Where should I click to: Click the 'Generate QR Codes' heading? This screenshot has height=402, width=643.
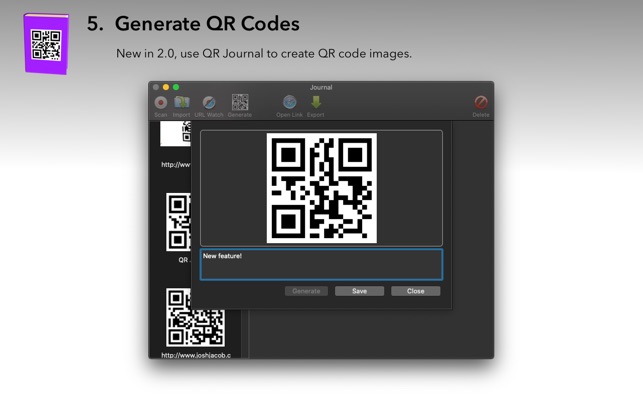pyautogui.click(x=207, y=24)
